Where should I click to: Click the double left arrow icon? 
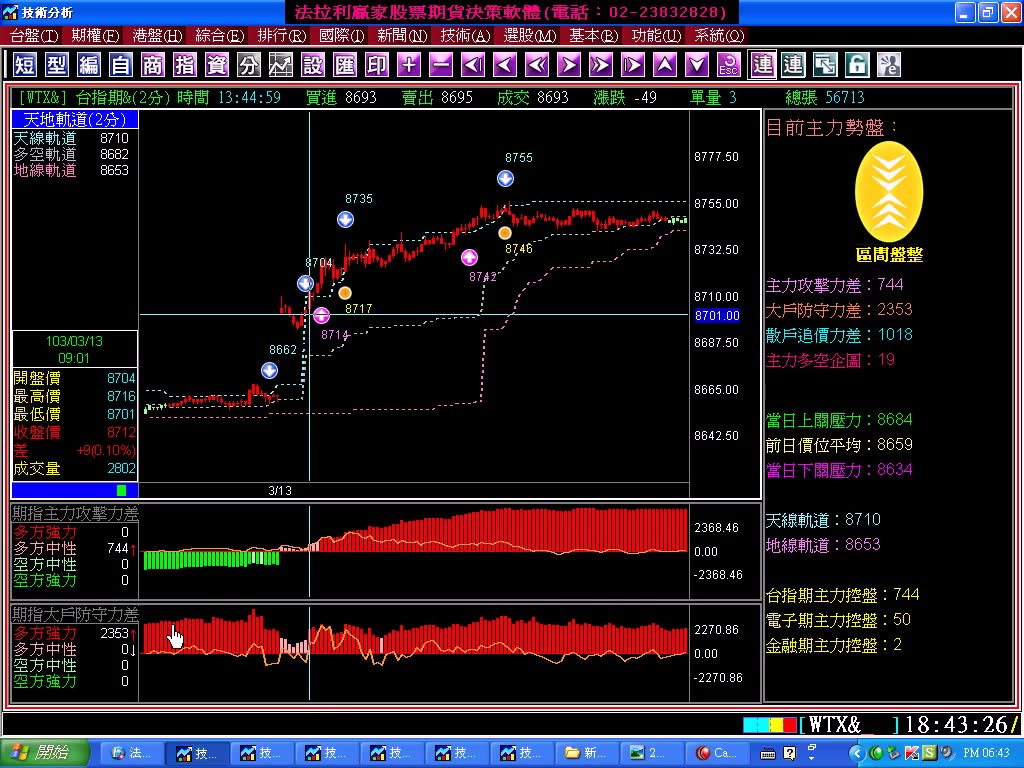(537, 65)
